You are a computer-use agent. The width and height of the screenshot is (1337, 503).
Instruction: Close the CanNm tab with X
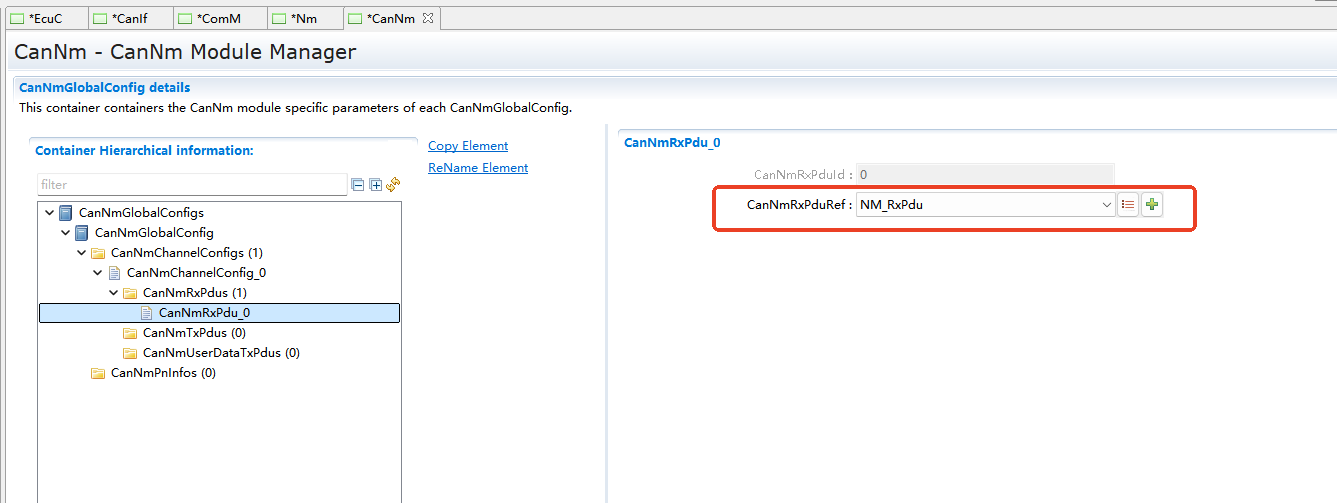[x=427, y=18]
